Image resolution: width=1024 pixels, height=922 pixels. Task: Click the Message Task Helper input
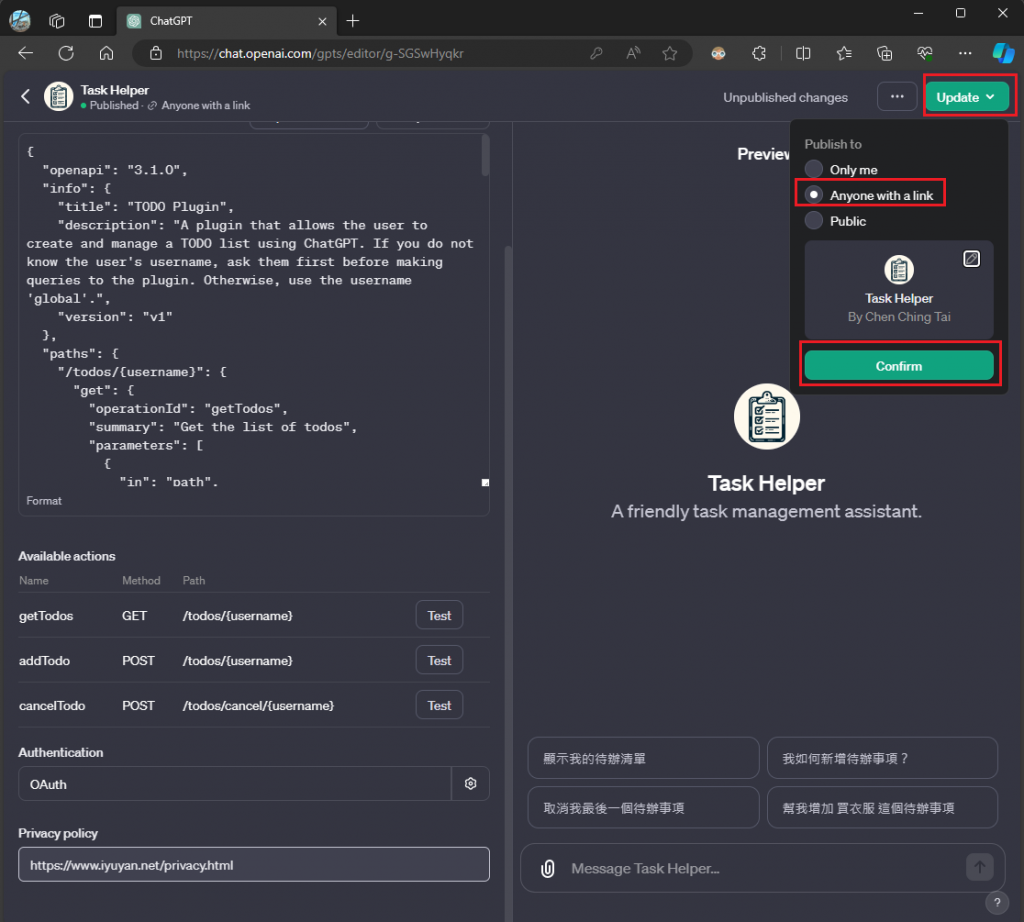764,868
